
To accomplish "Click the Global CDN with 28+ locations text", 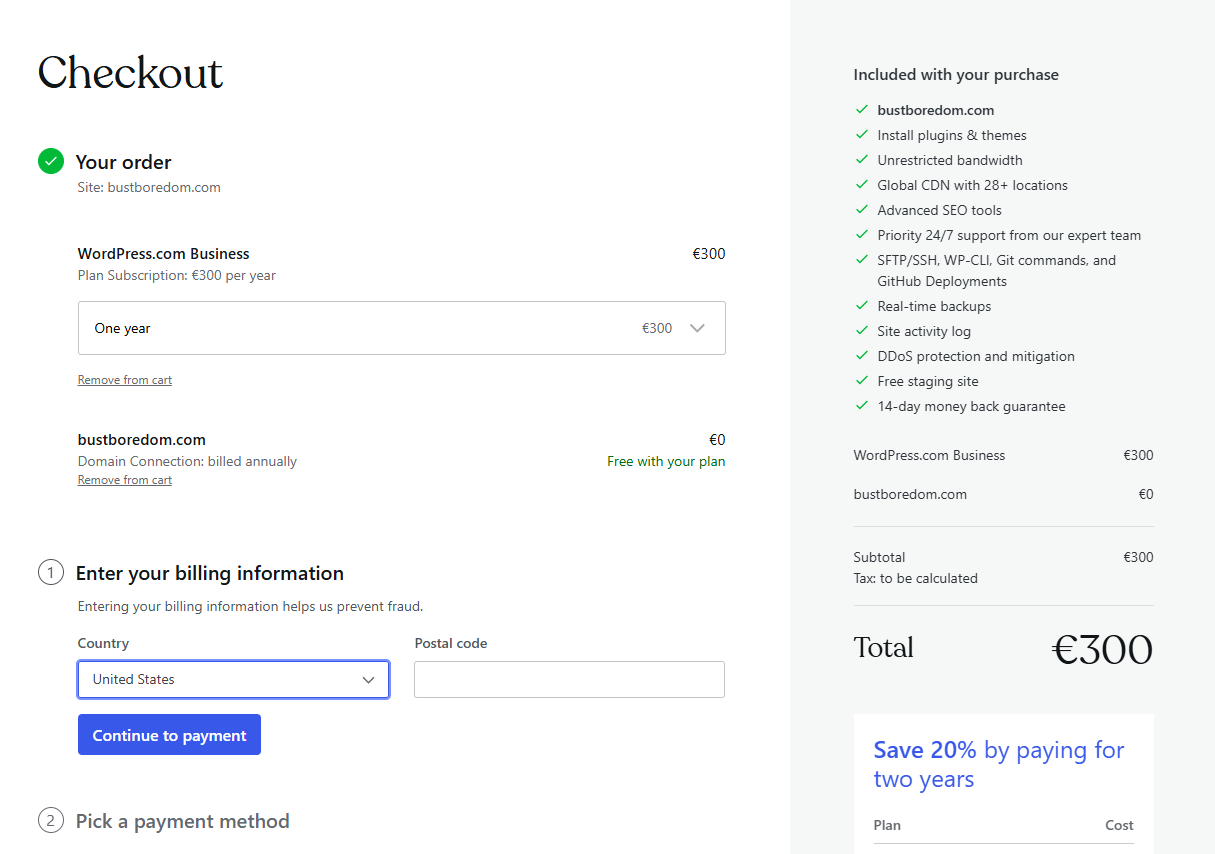I will (973, 185).
